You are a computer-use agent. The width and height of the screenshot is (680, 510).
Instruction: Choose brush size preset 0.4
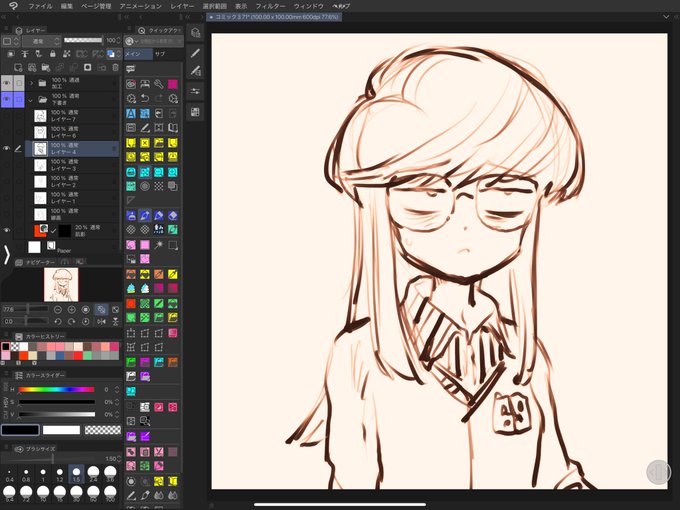(x=9, y=474)
